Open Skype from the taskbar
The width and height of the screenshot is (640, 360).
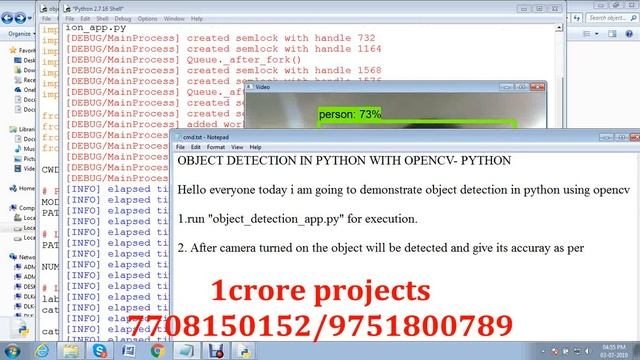100,351
